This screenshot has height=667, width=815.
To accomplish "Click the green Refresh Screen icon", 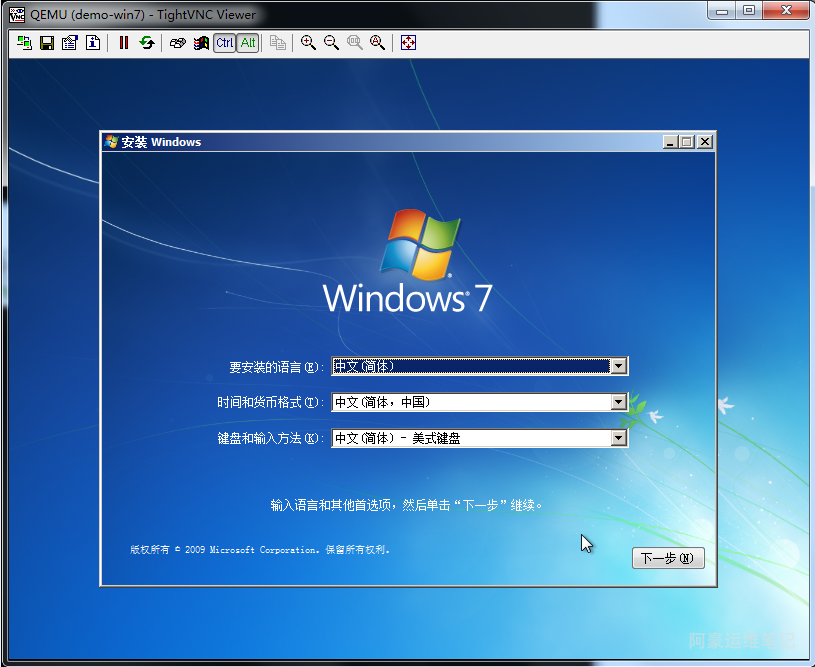I will 147,43.
